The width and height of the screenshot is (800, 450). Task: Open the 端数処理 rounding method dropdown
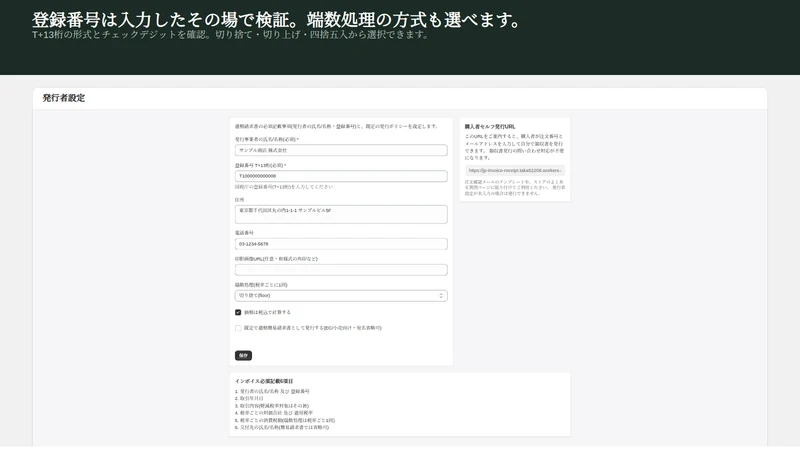point(341,296)
